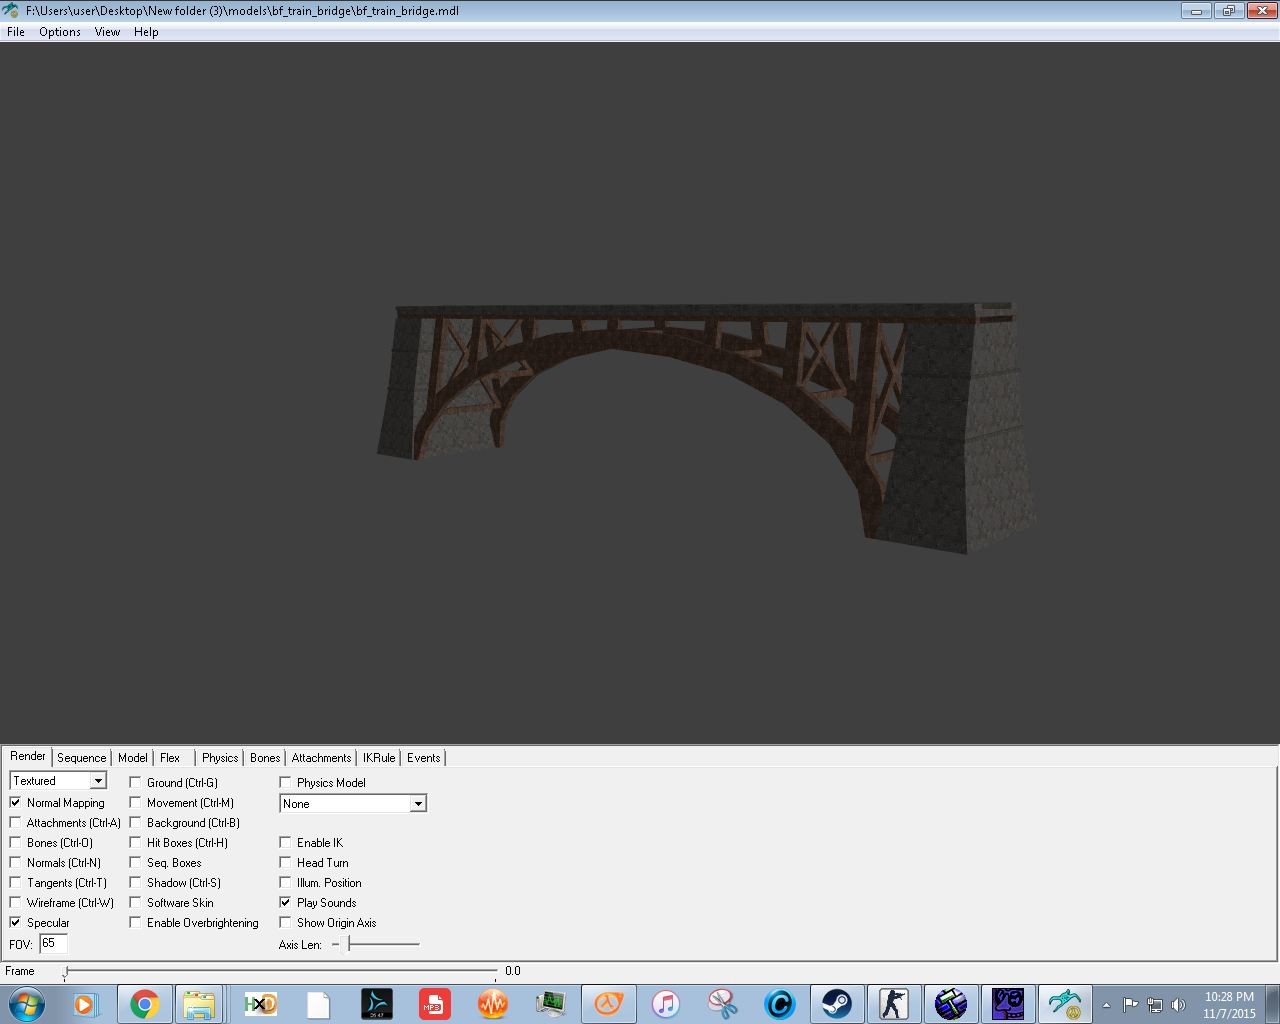Start CCleaner from the taskbar
Screen dimensions: 1280x1024
pyautogui.click(x=780, y=1004)
